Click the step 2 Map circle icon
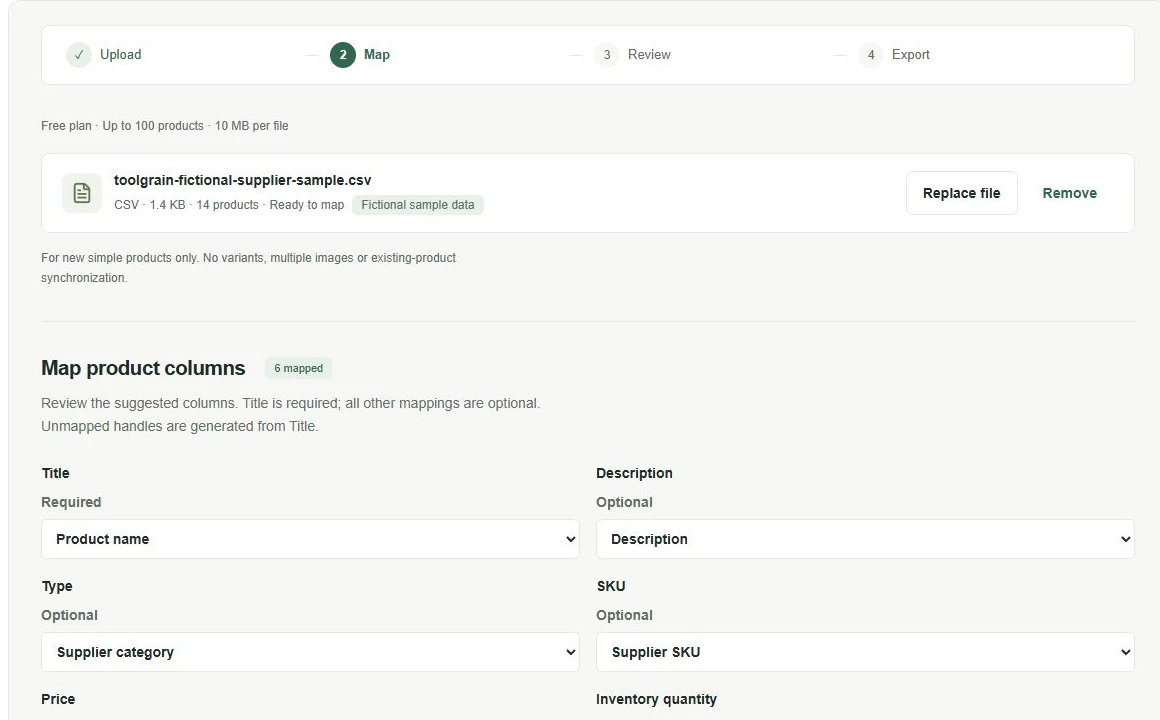The height and width of the screenshot is (720, 1160). [x=343, y=55]
